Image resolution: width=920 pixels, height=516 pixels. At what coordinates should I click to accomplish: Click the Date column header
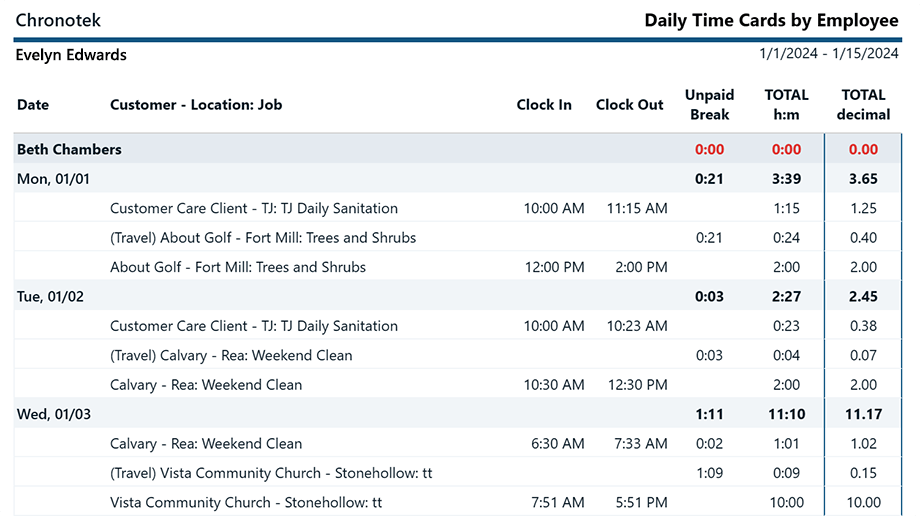coord(33,104)
